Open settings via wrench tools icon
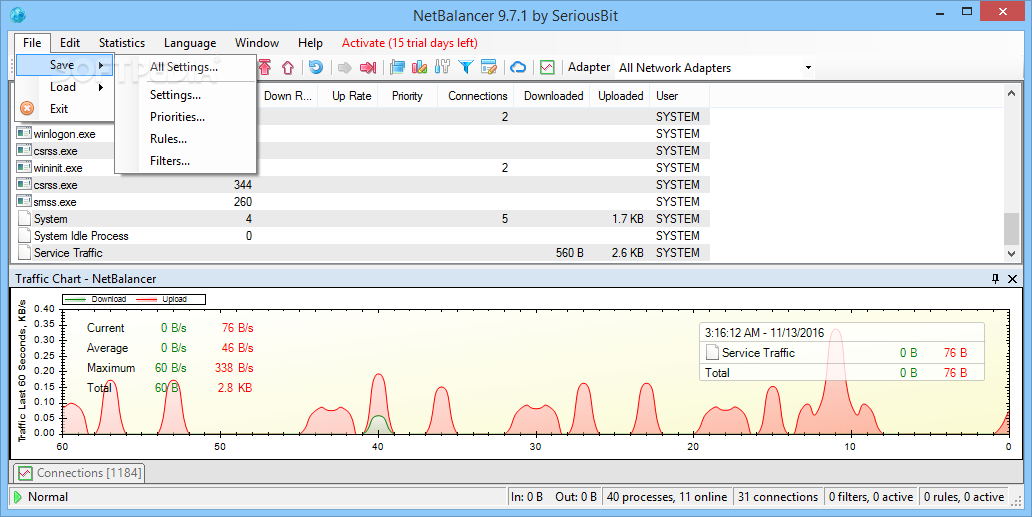The width and height of the screenshot is (1032, 517). (442, 67)
